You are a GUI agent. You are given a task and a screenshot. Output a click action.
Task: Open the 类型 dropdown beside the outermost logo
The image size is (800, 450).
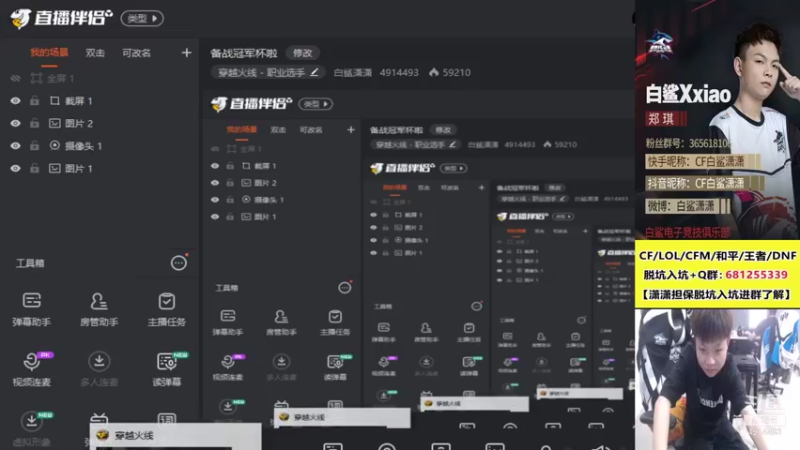(x=142, y=18)
